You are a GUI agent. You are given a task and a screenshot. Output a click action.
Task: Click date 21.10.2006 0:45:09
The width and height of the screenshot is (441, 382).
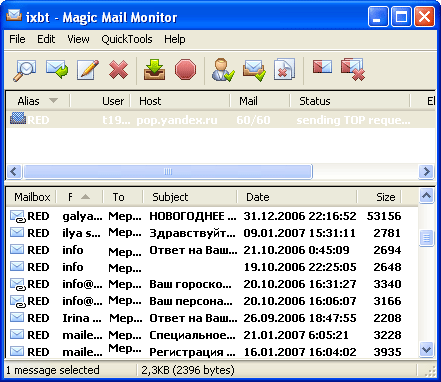(x=296, y=250)
